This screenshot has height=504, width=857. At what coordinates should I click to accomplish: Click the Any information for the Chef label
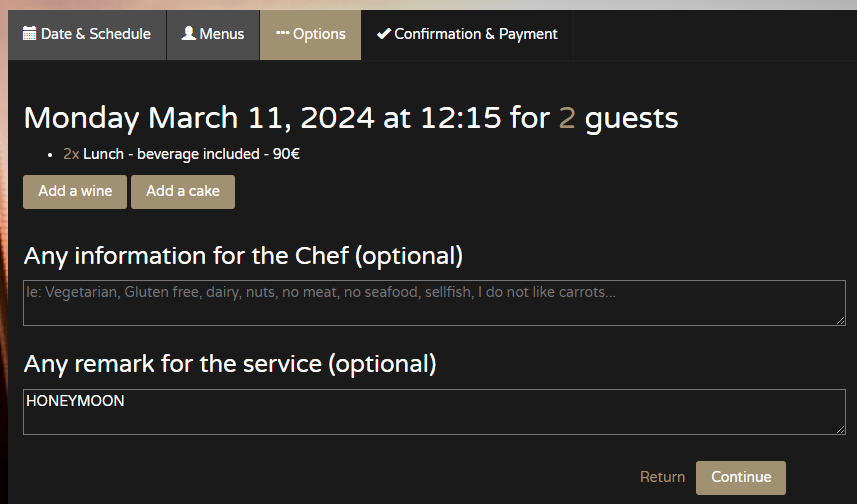tap(243, 256)
